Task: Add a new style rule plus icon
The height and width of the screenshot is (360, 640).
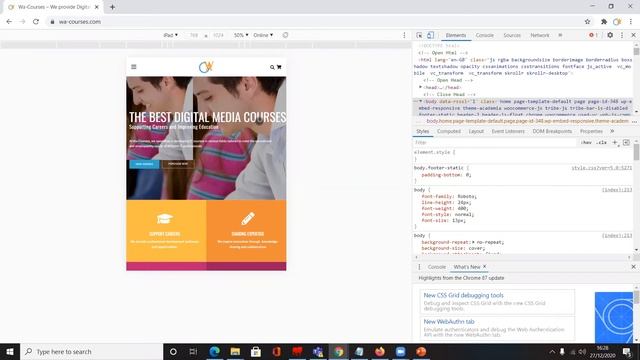Action: click(x=615, y=142)
